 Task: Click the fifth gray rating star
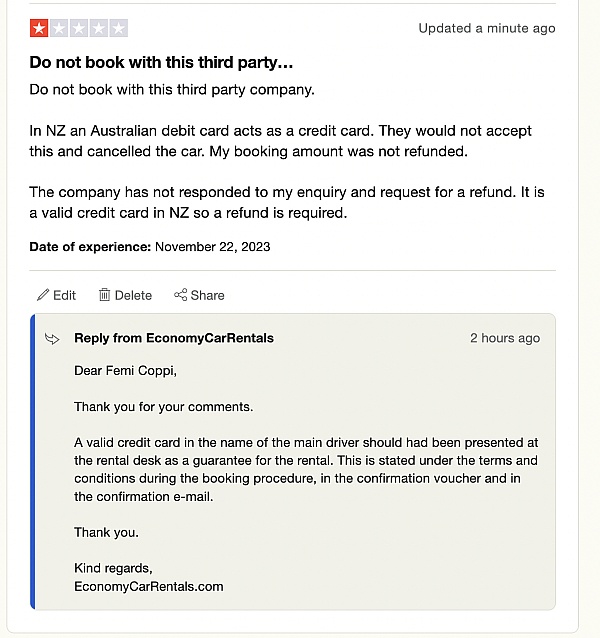coord(118,28)
